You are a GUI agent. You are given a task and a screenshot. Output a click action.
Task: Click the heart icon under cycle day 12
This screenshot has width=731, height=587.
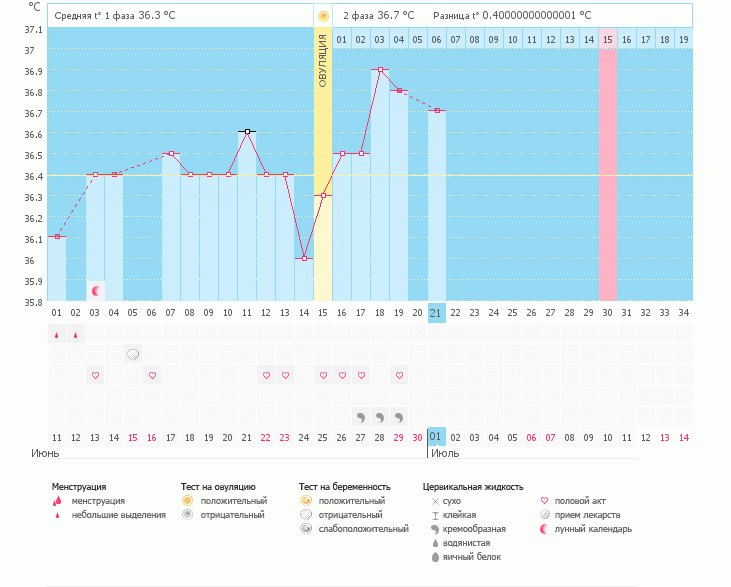[x=266, y=376]
